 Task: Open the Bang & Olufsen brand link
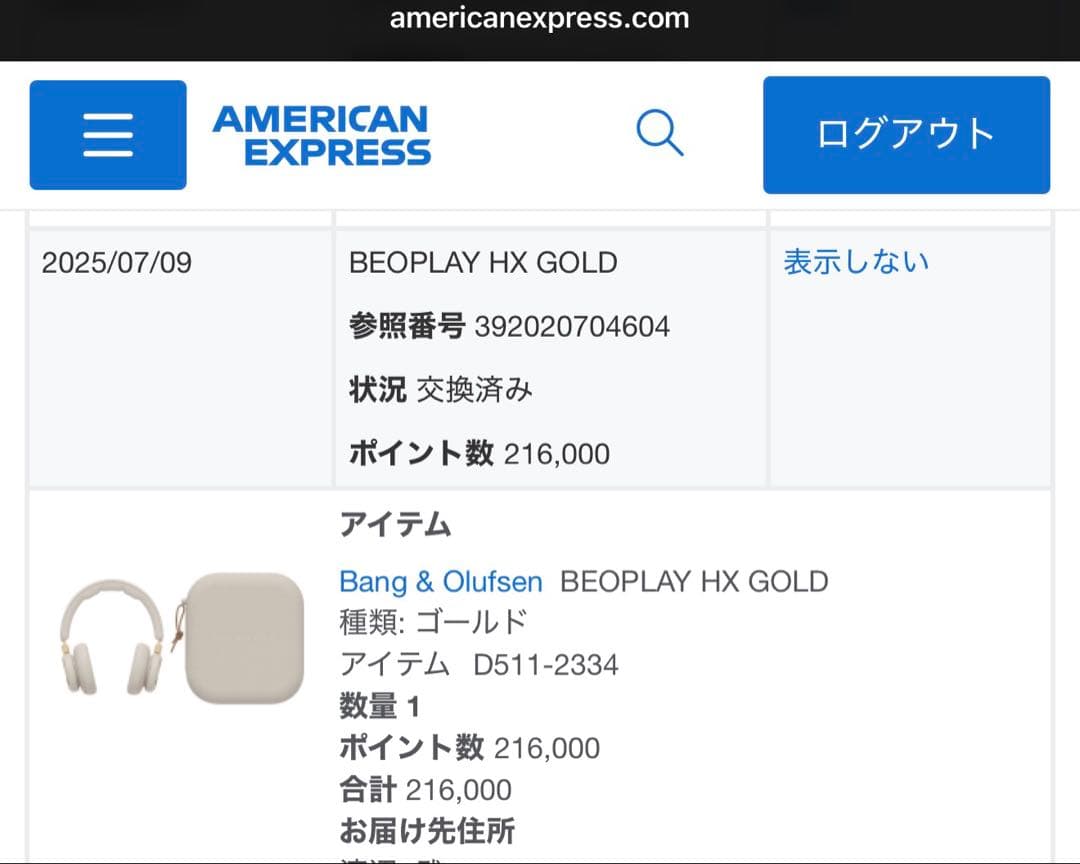(440, 581)
